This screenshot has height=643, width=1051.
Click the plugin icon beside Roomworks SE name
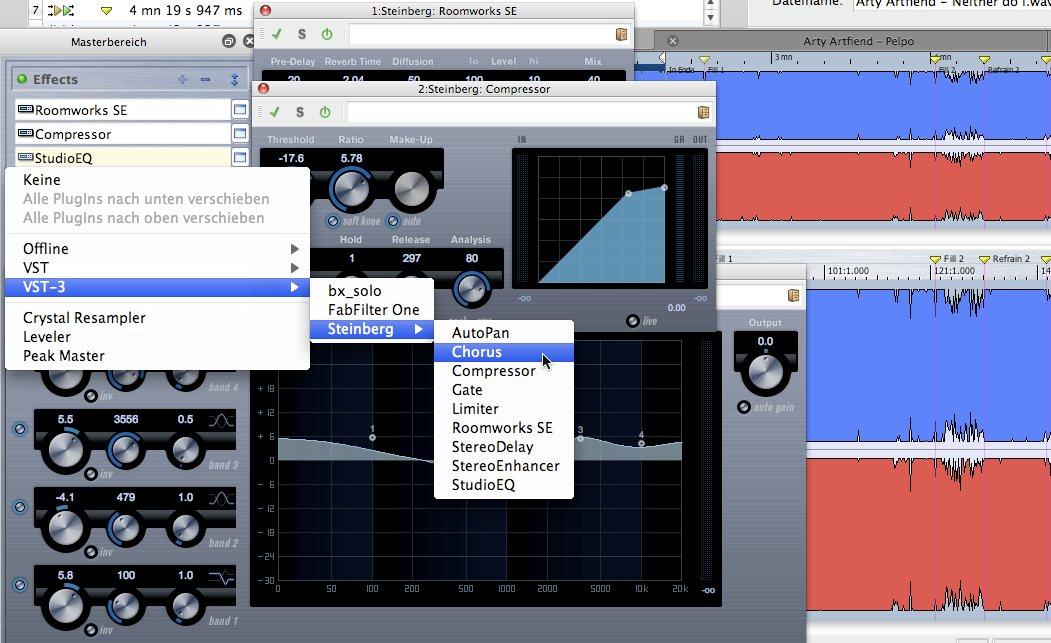click(x=25, y=109)
